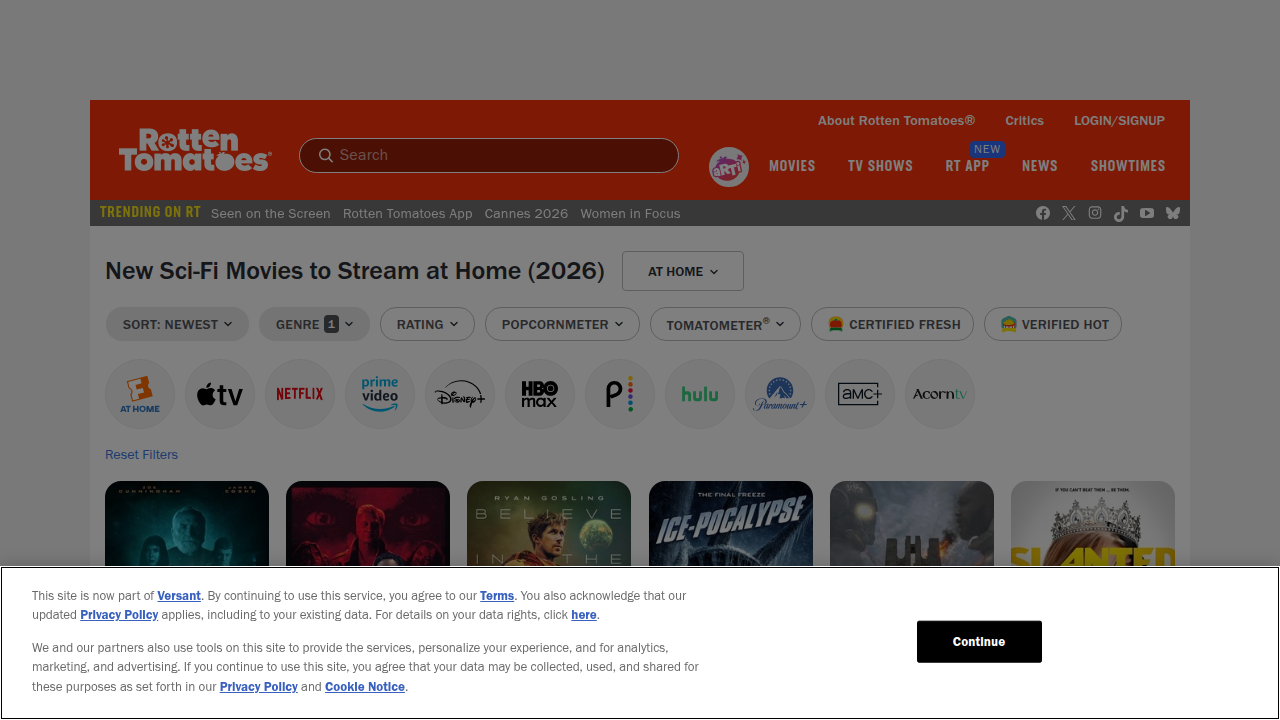The height and width of the screenshot is (720, 1280).
Task: Open Rotten Tomatoes Facebook page icon
Action: (x=1043, y=213)
